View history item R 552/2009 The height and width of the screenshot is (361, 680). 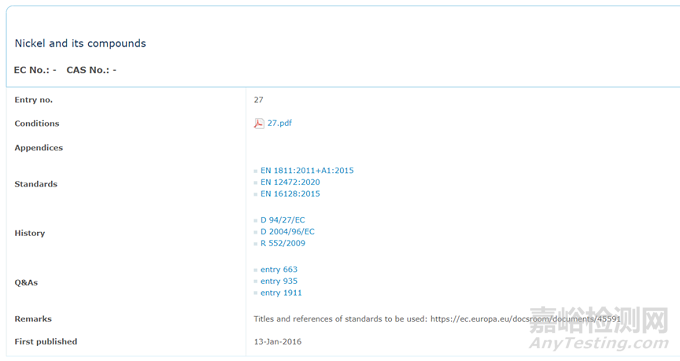point(283,243)
